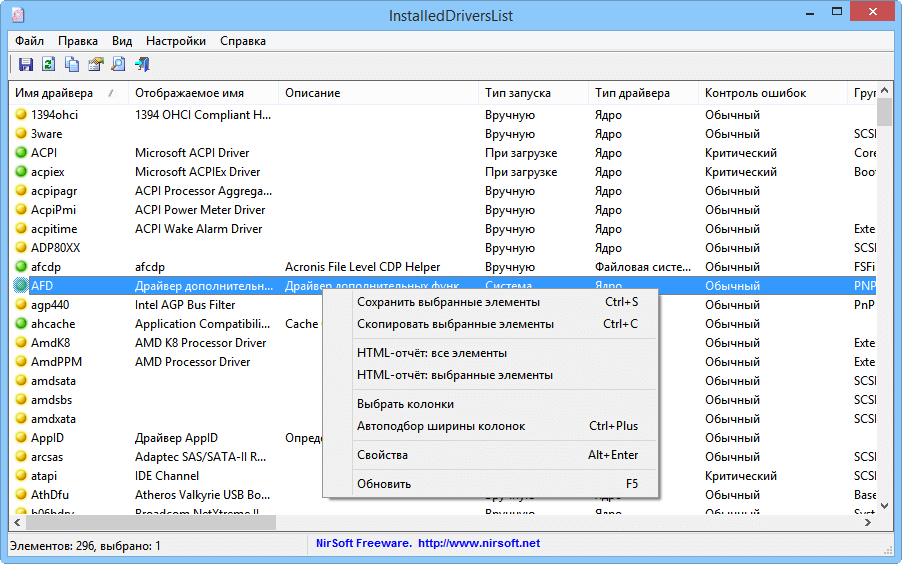Choose 'Сохранить выбранные элементы' in context menu

(x=448, y=302)
